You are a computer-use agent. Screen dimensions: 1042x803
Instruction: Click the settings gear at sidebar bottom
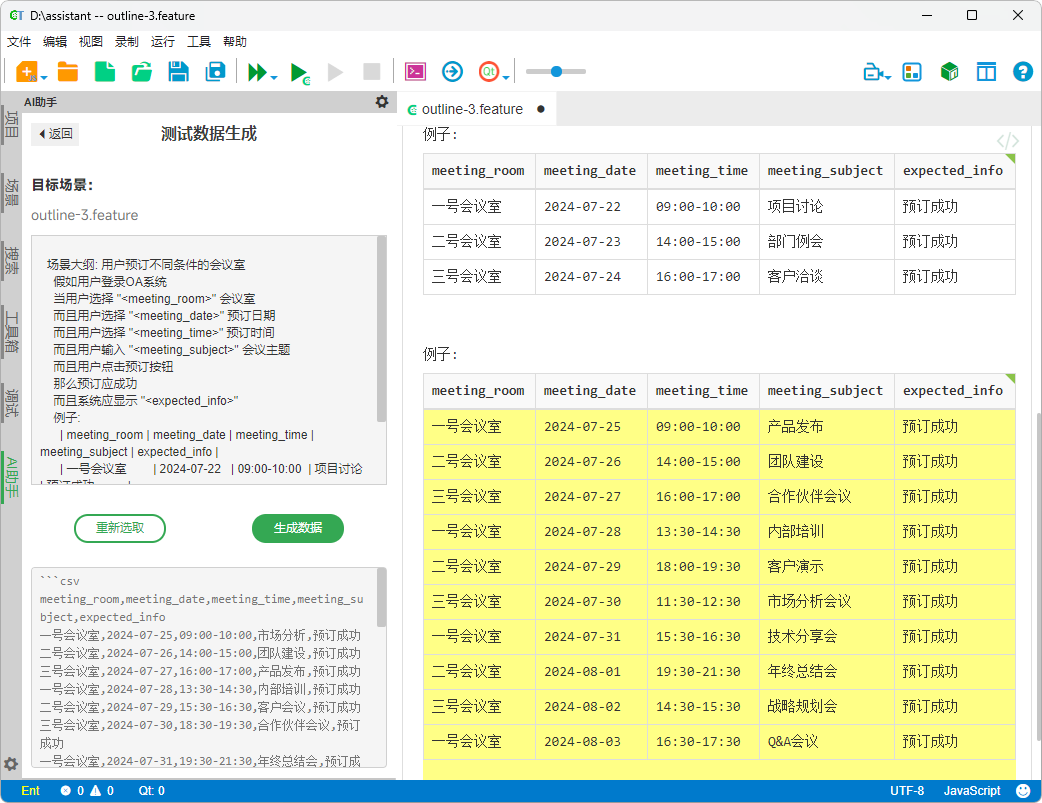tap(11, 764)
